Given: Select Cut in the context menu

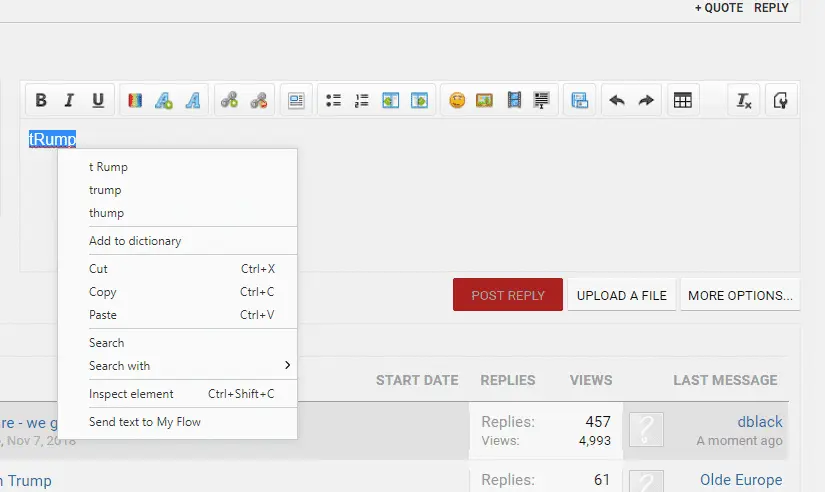Looking at the screenshot, I should [x=177, y=269].
